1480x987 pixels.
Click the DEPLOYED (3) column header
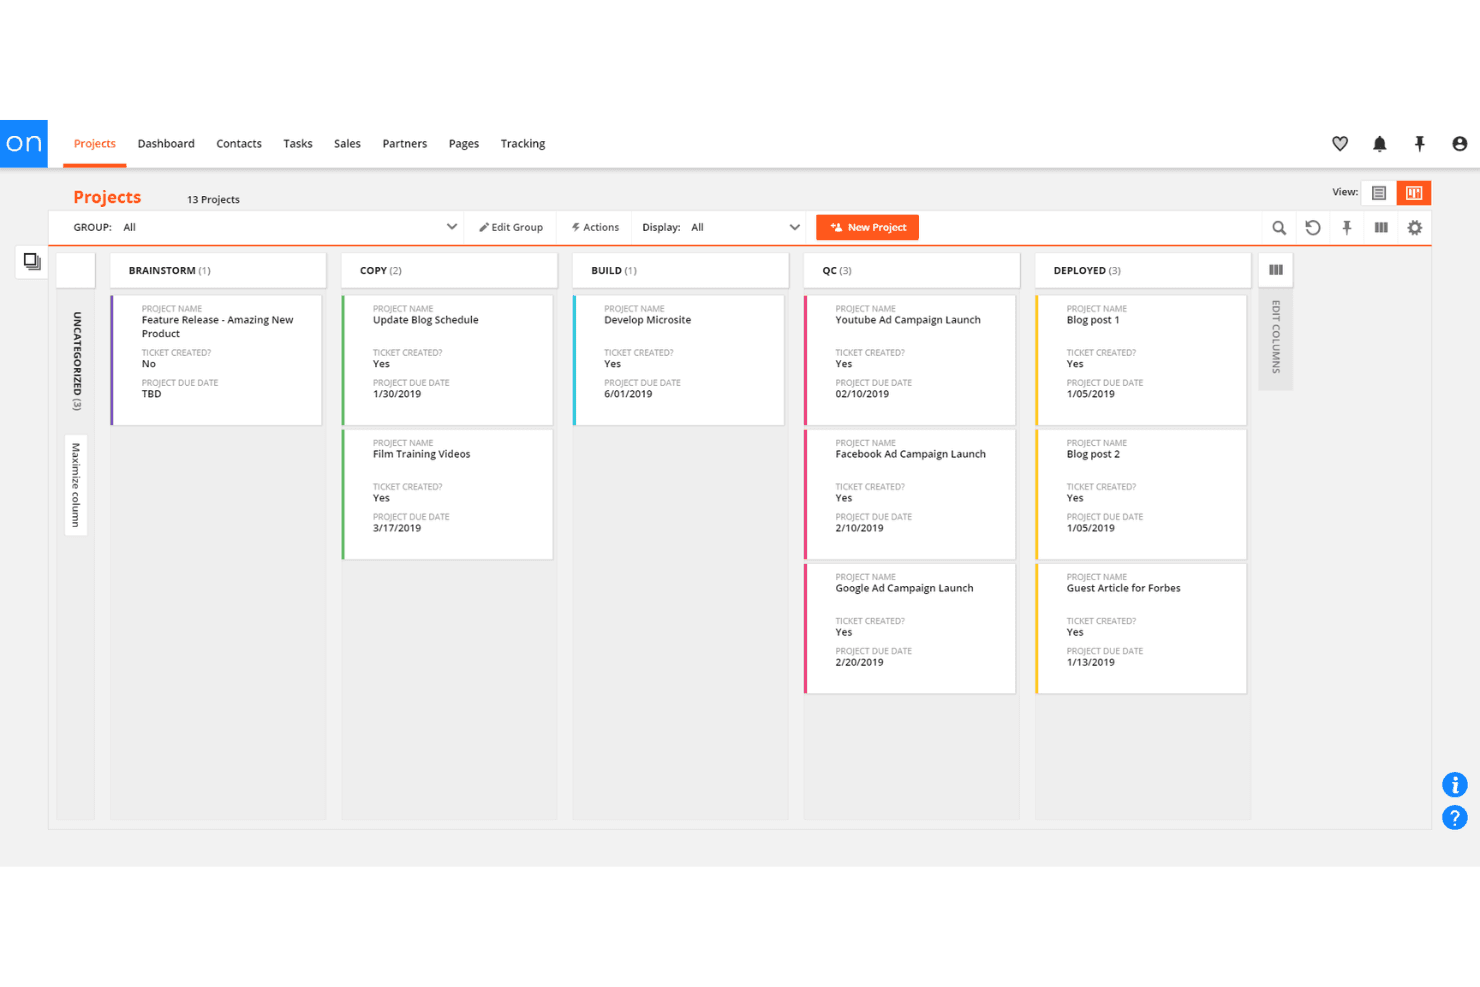click(1143, 271)
